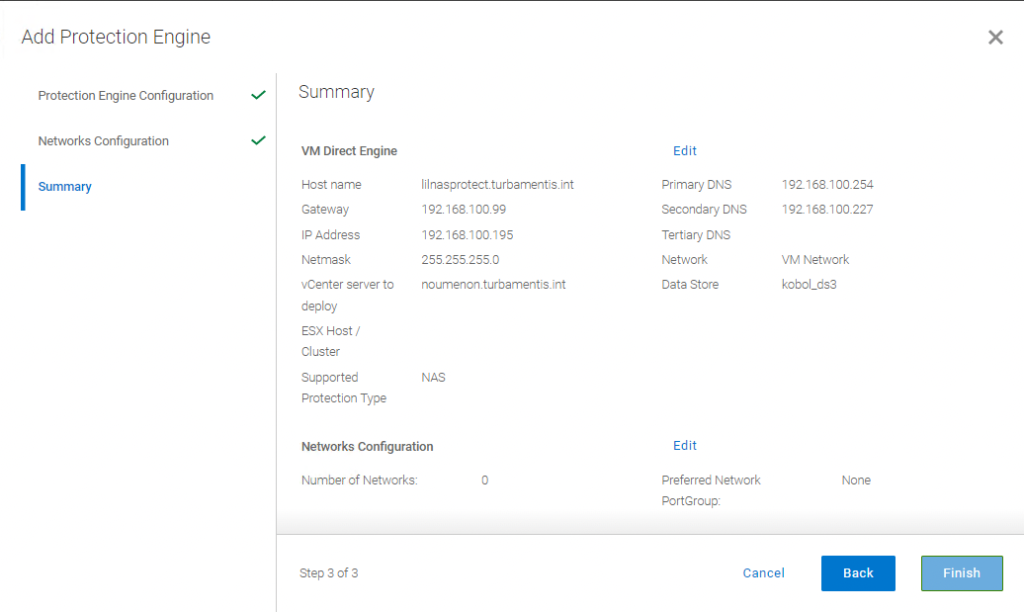Click the green checkmark beside Protection Engine Configuration
Viewport: 1024px width, 612px height.
259,95
